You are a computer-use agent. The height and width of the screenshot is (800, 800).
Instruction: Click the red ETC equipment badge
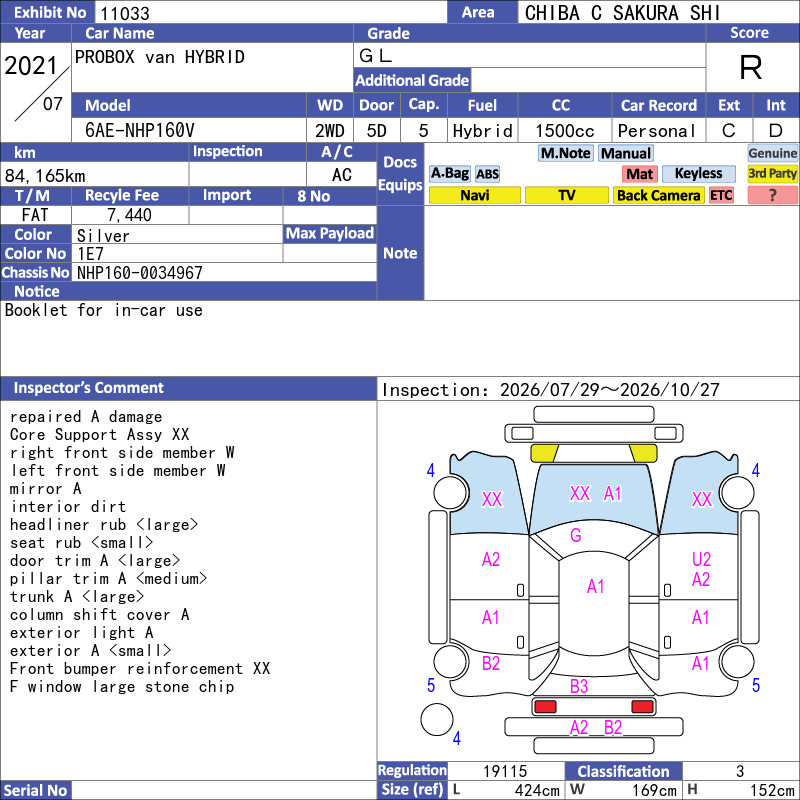721,195
